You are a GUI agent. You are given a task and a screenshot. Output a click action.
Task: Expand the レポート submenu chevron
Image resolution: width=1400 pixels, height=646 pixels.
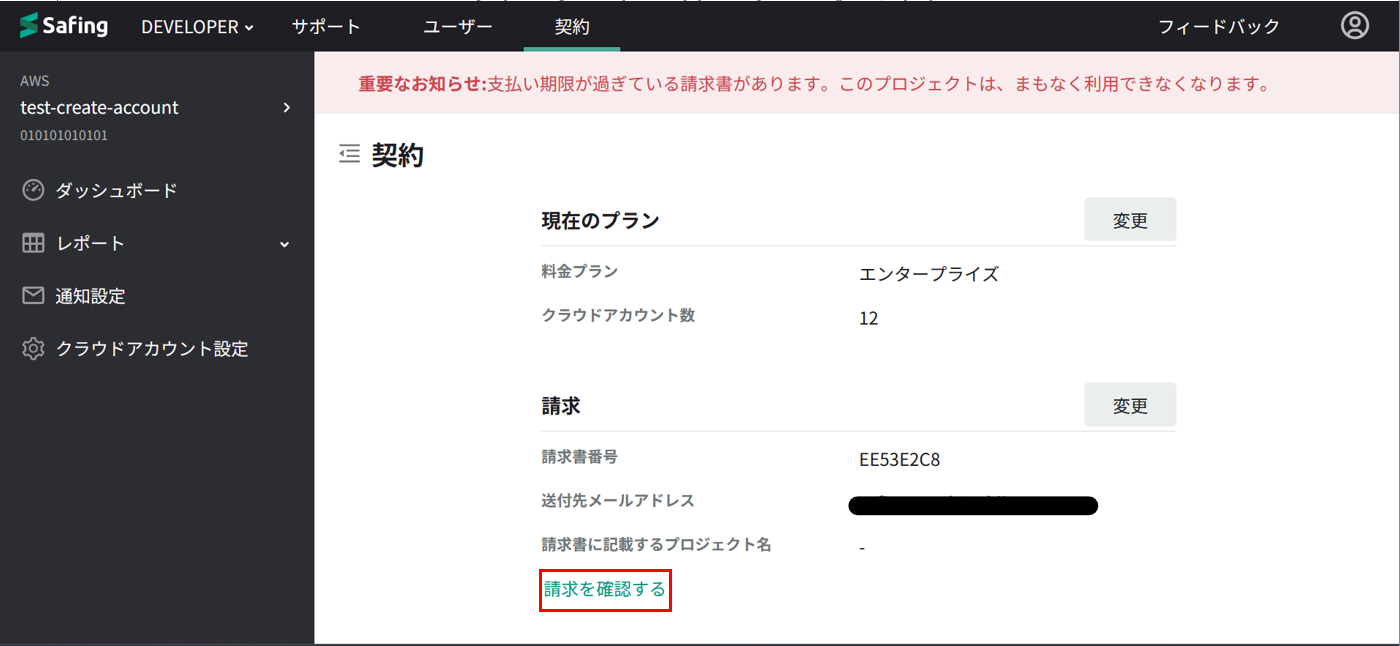285,244
